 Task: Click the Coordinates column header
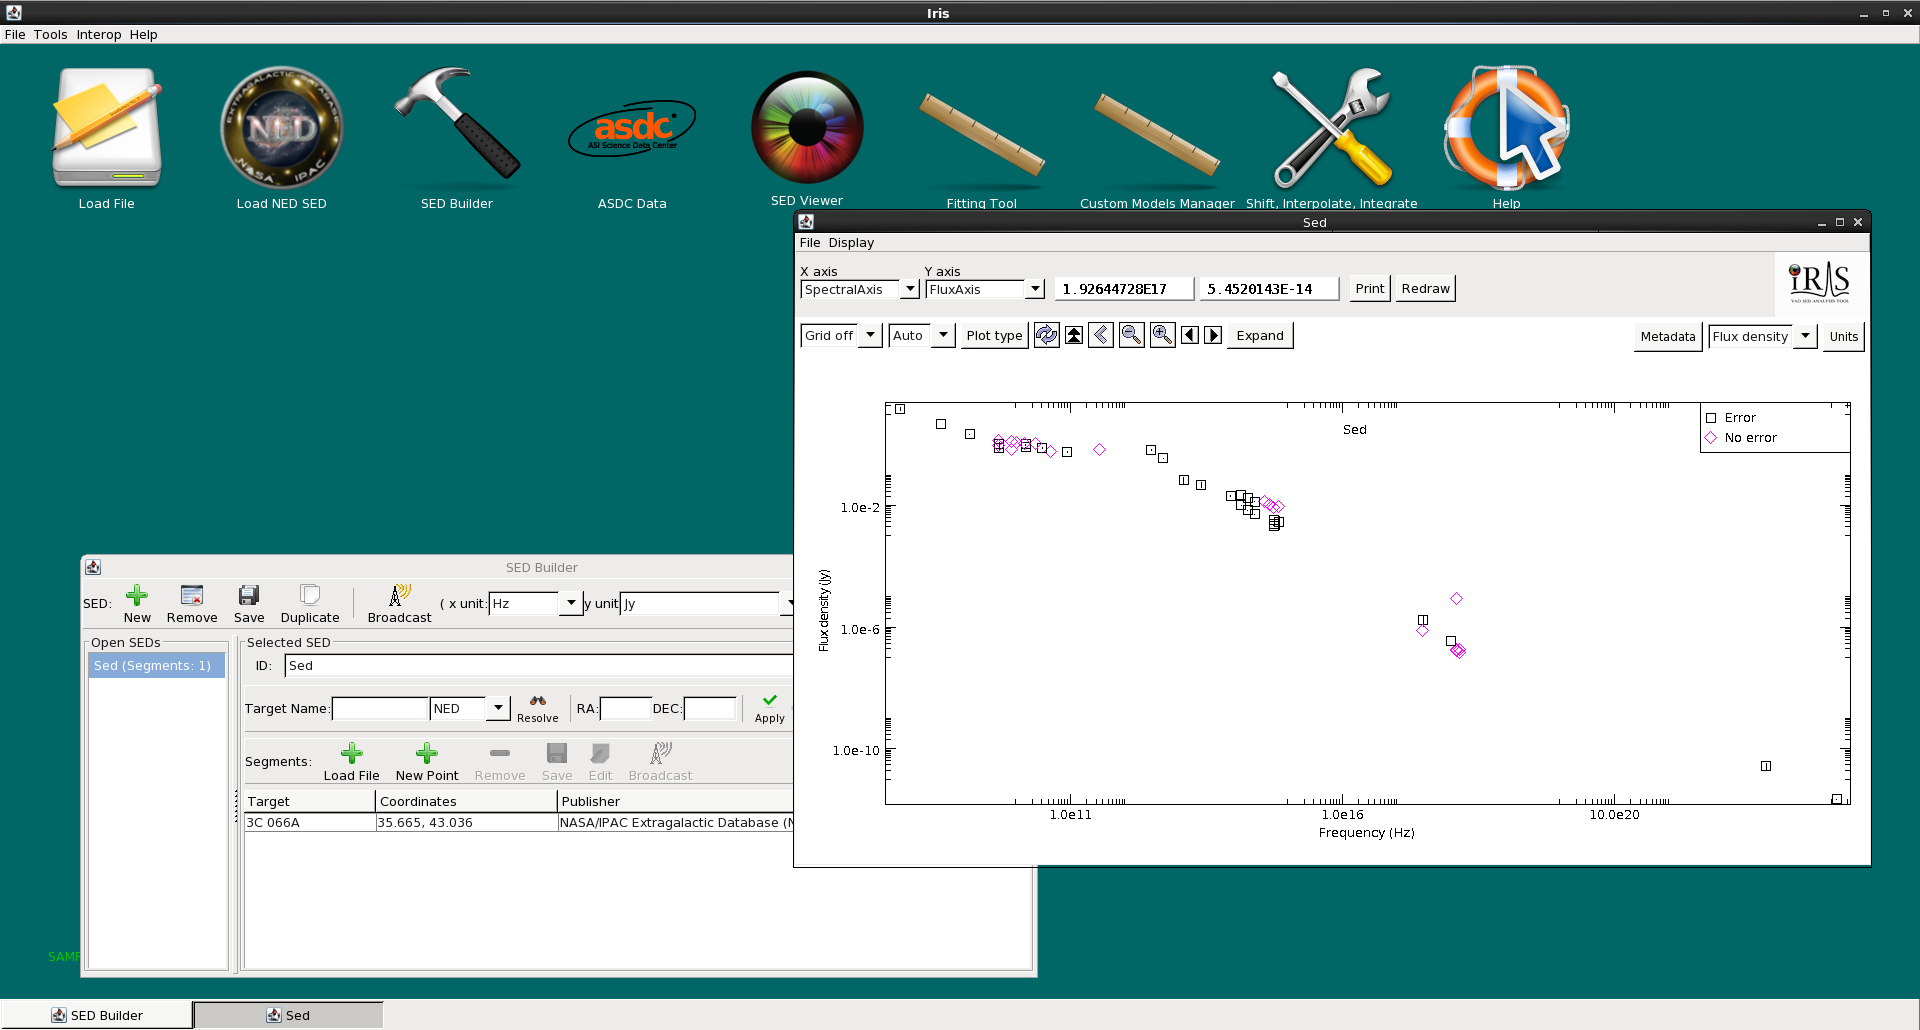(466, 802)
